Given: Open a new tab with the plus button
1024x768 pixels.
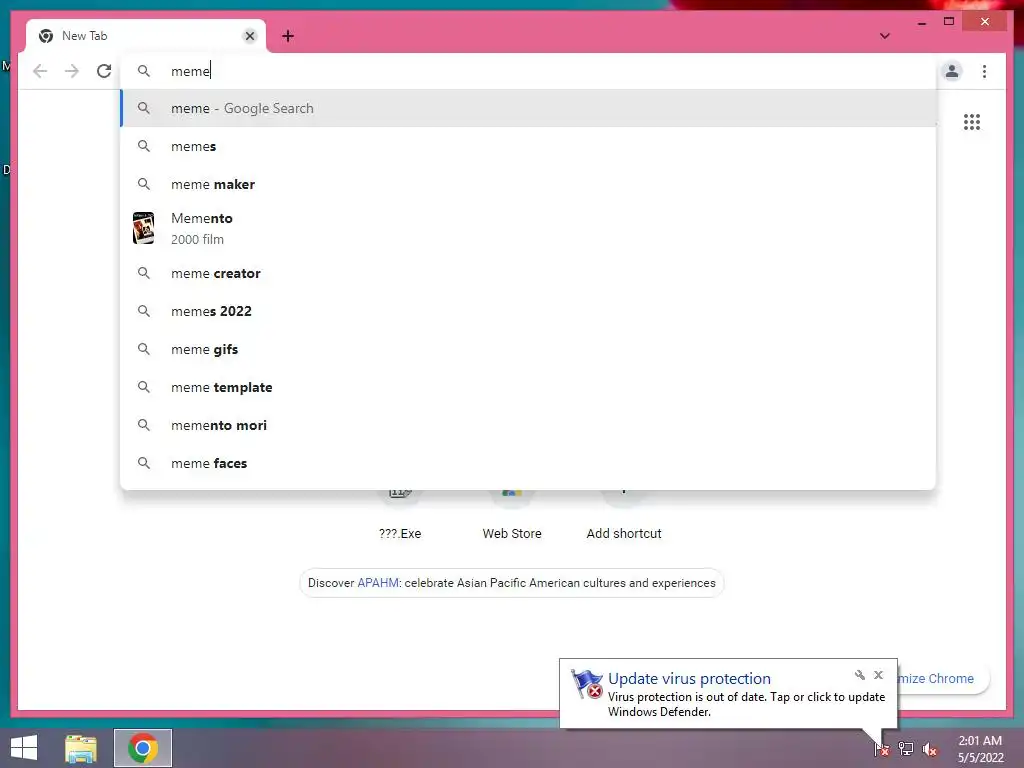Looking at the screenshot, I should (x=288, y=36).
